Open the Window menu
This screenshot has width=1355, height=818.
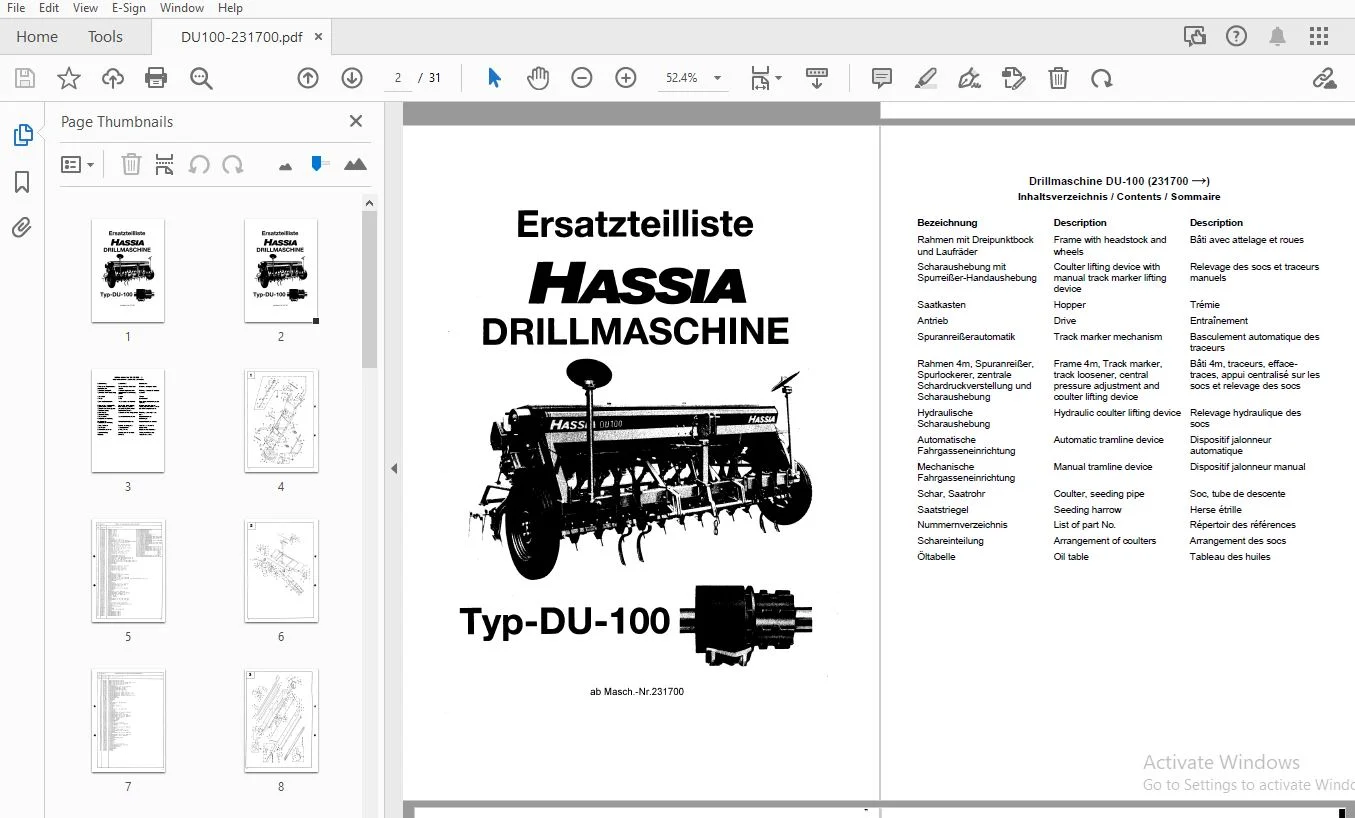click(182, 8)
